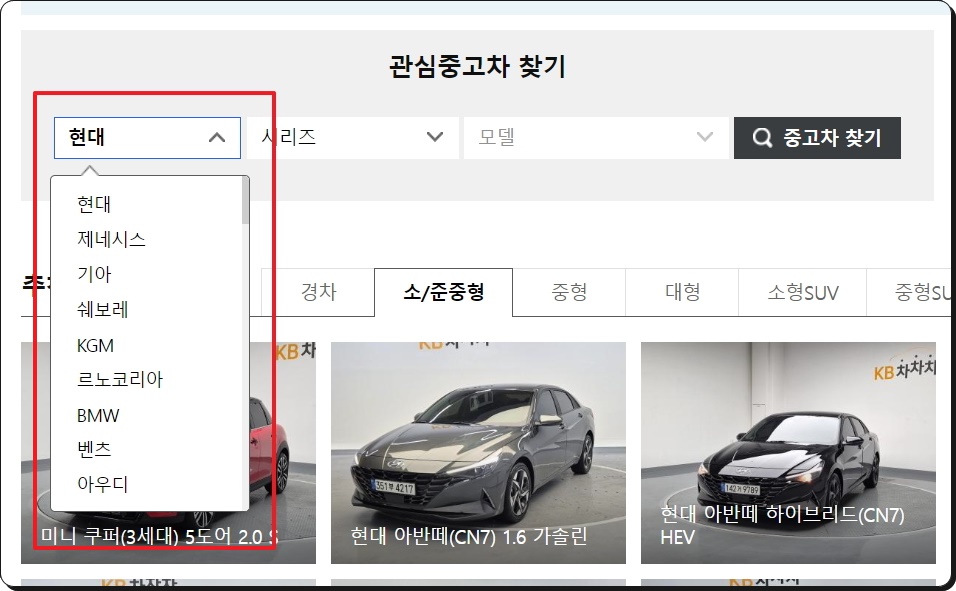Click the 중고차 찾기 search button
Screen dimensions: 956x591
(817, 138)
